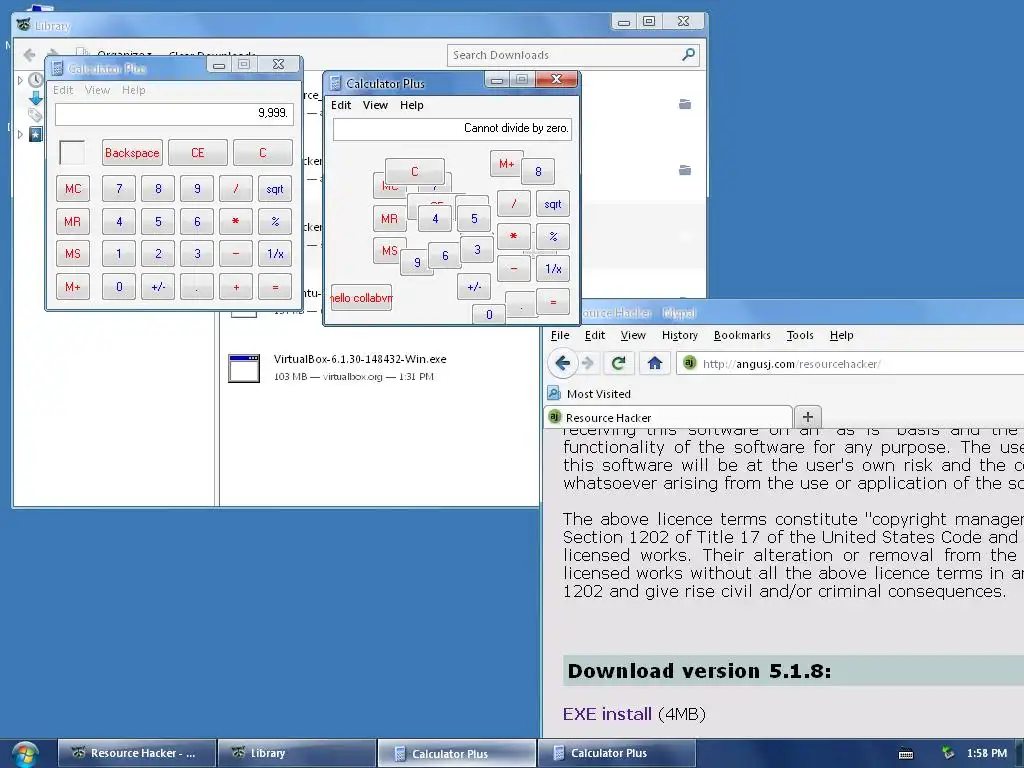Select the Resource Hacker browser tab
This screenshot has width=1024, height=768.
click(667, 417)
